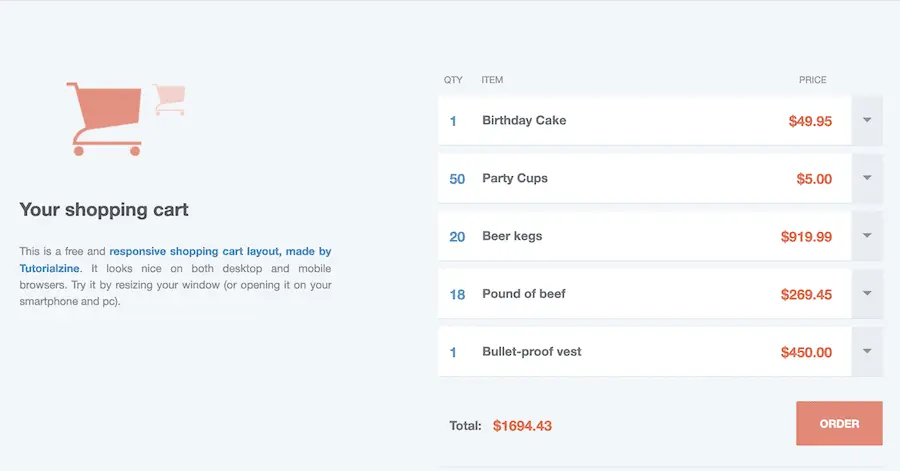The image size is (900, 471).
Task: Click the Your shopping cart heading
Action: 104,210
